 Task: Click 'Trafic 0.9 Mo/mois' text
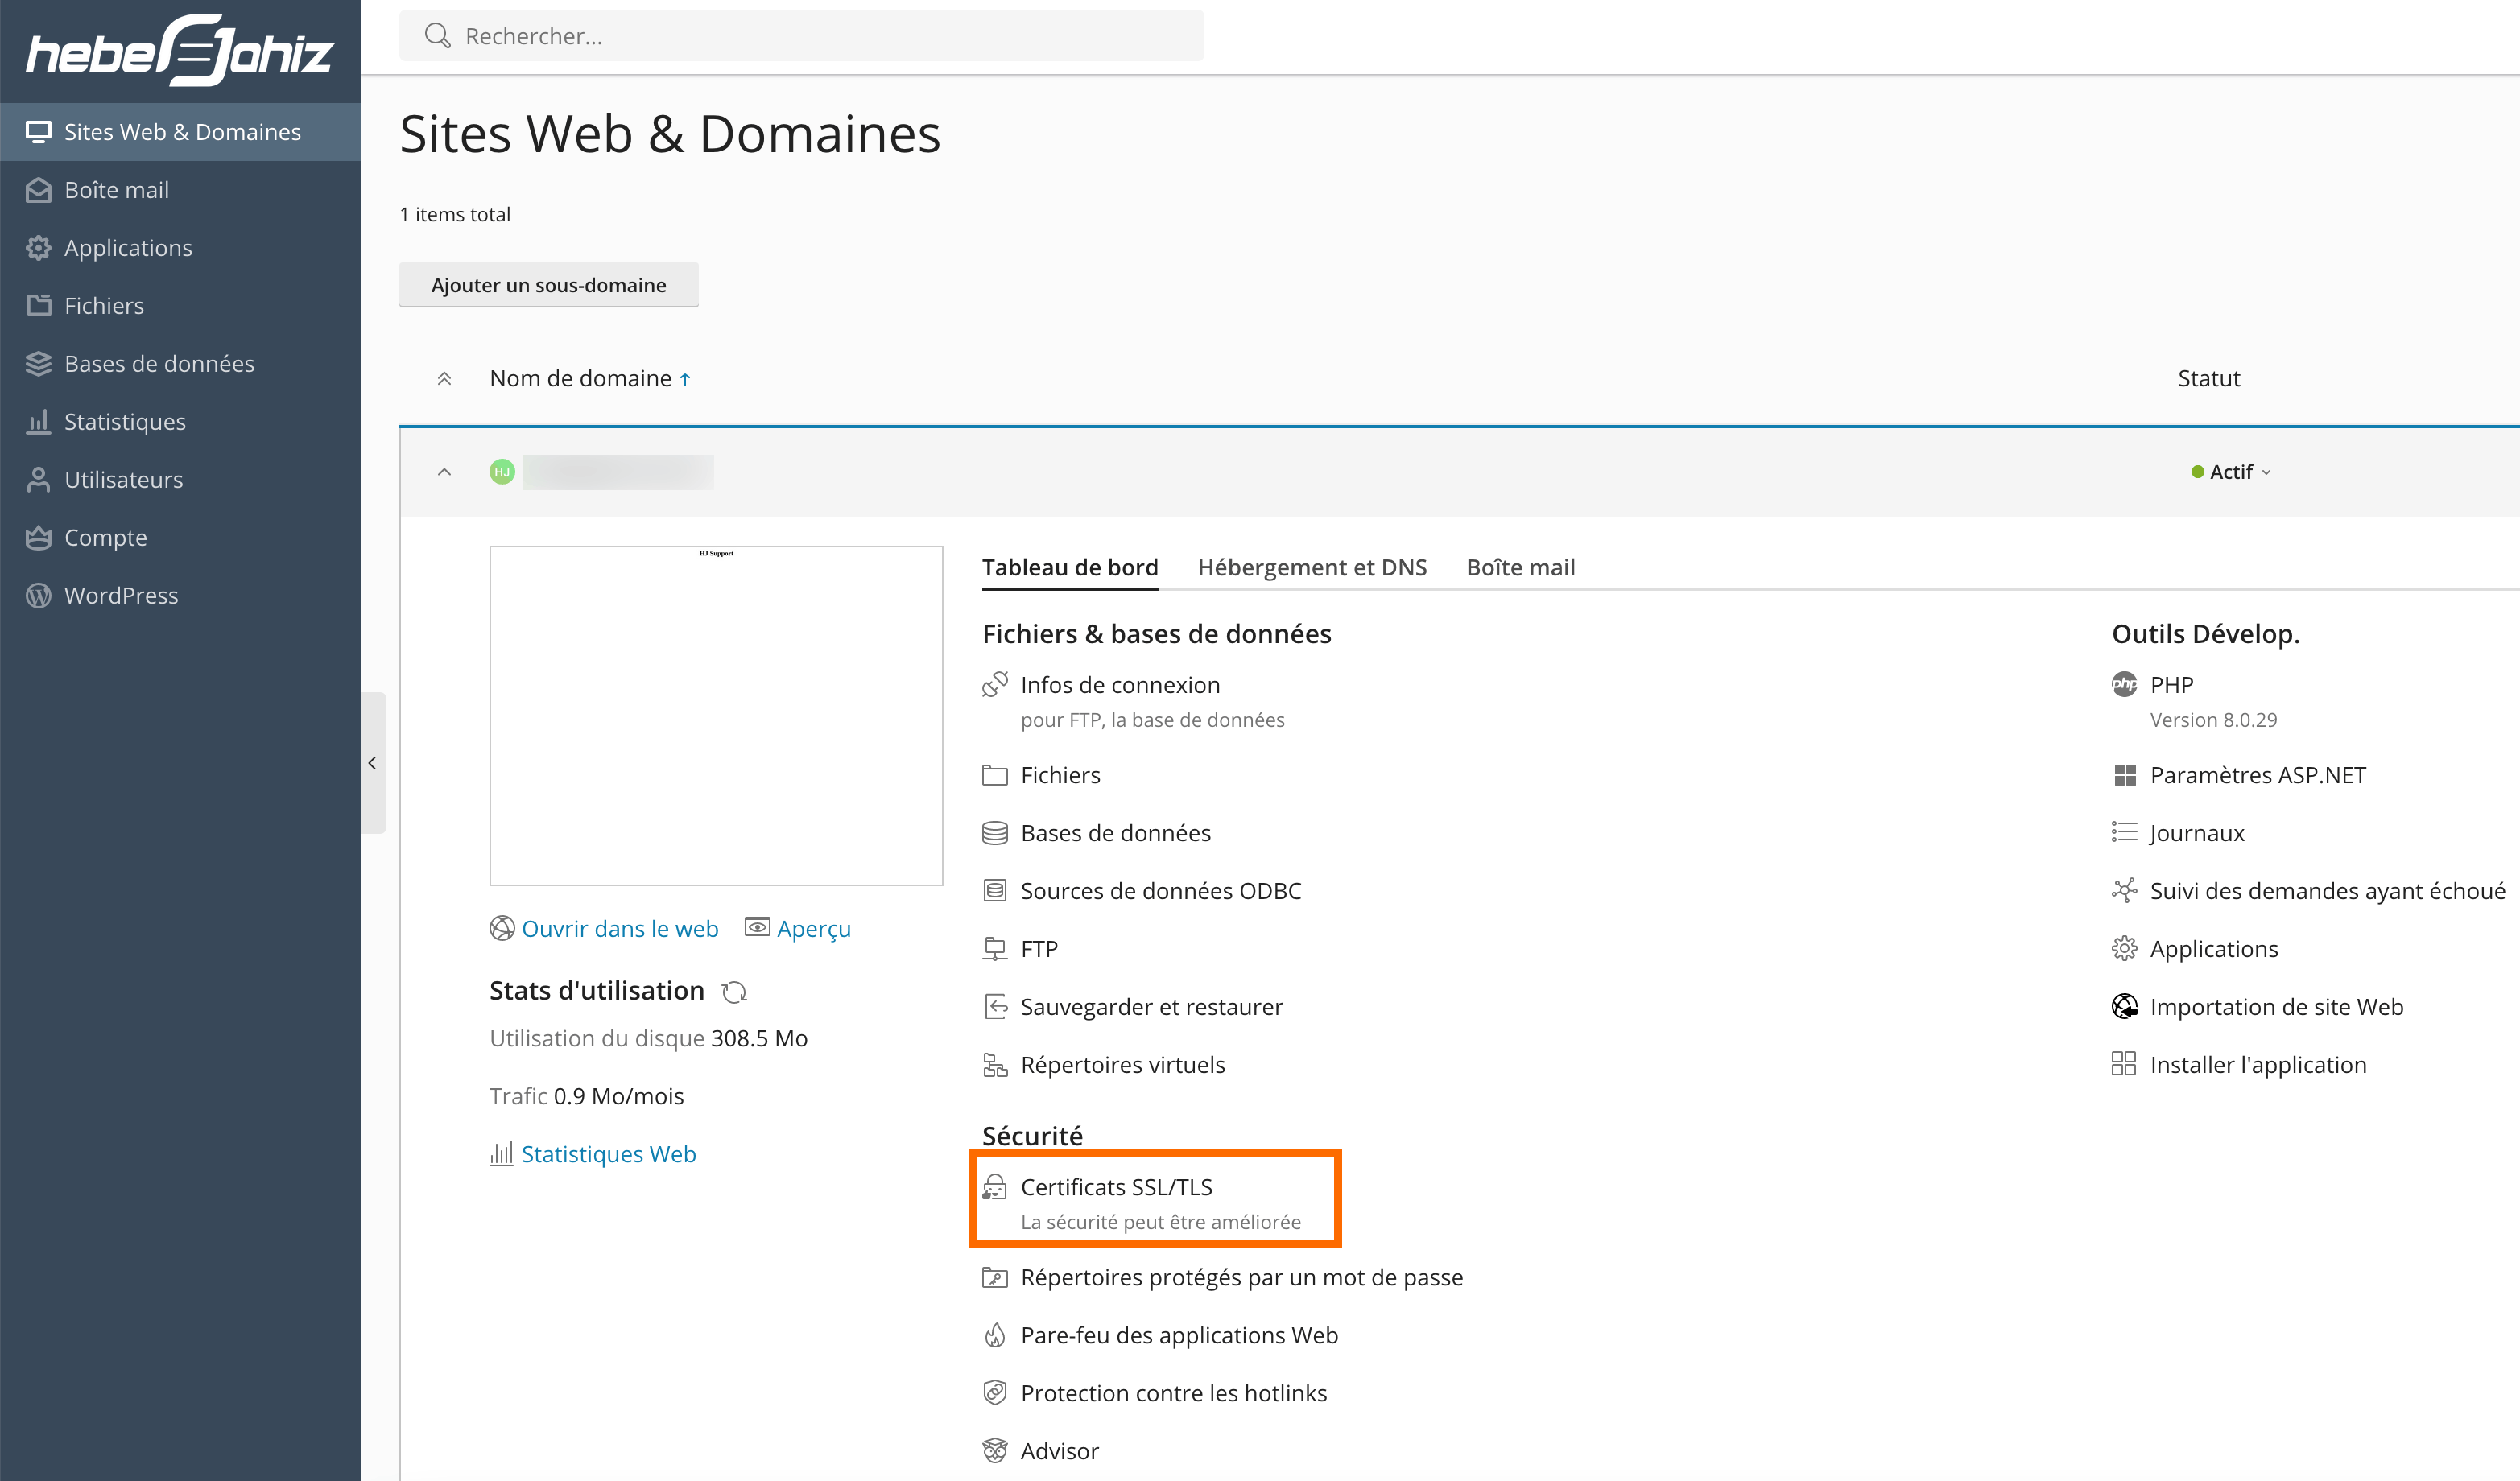pos(586,1097)
